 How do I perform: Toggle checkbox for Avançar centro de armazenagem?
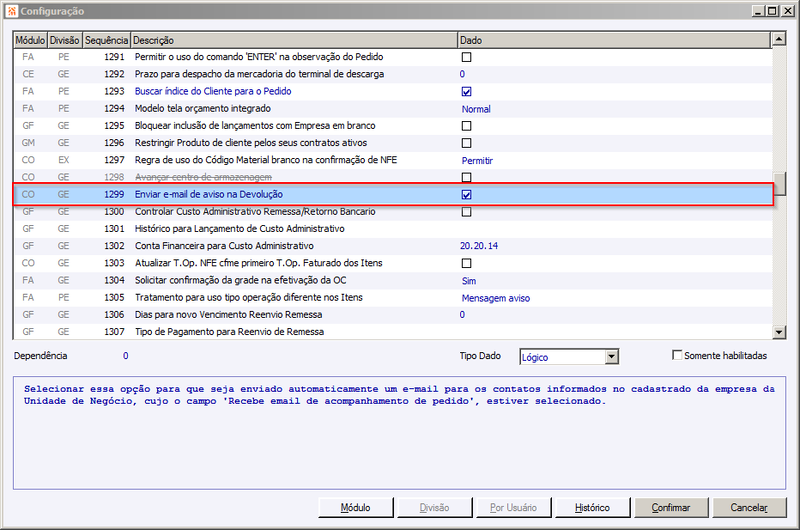466,177
